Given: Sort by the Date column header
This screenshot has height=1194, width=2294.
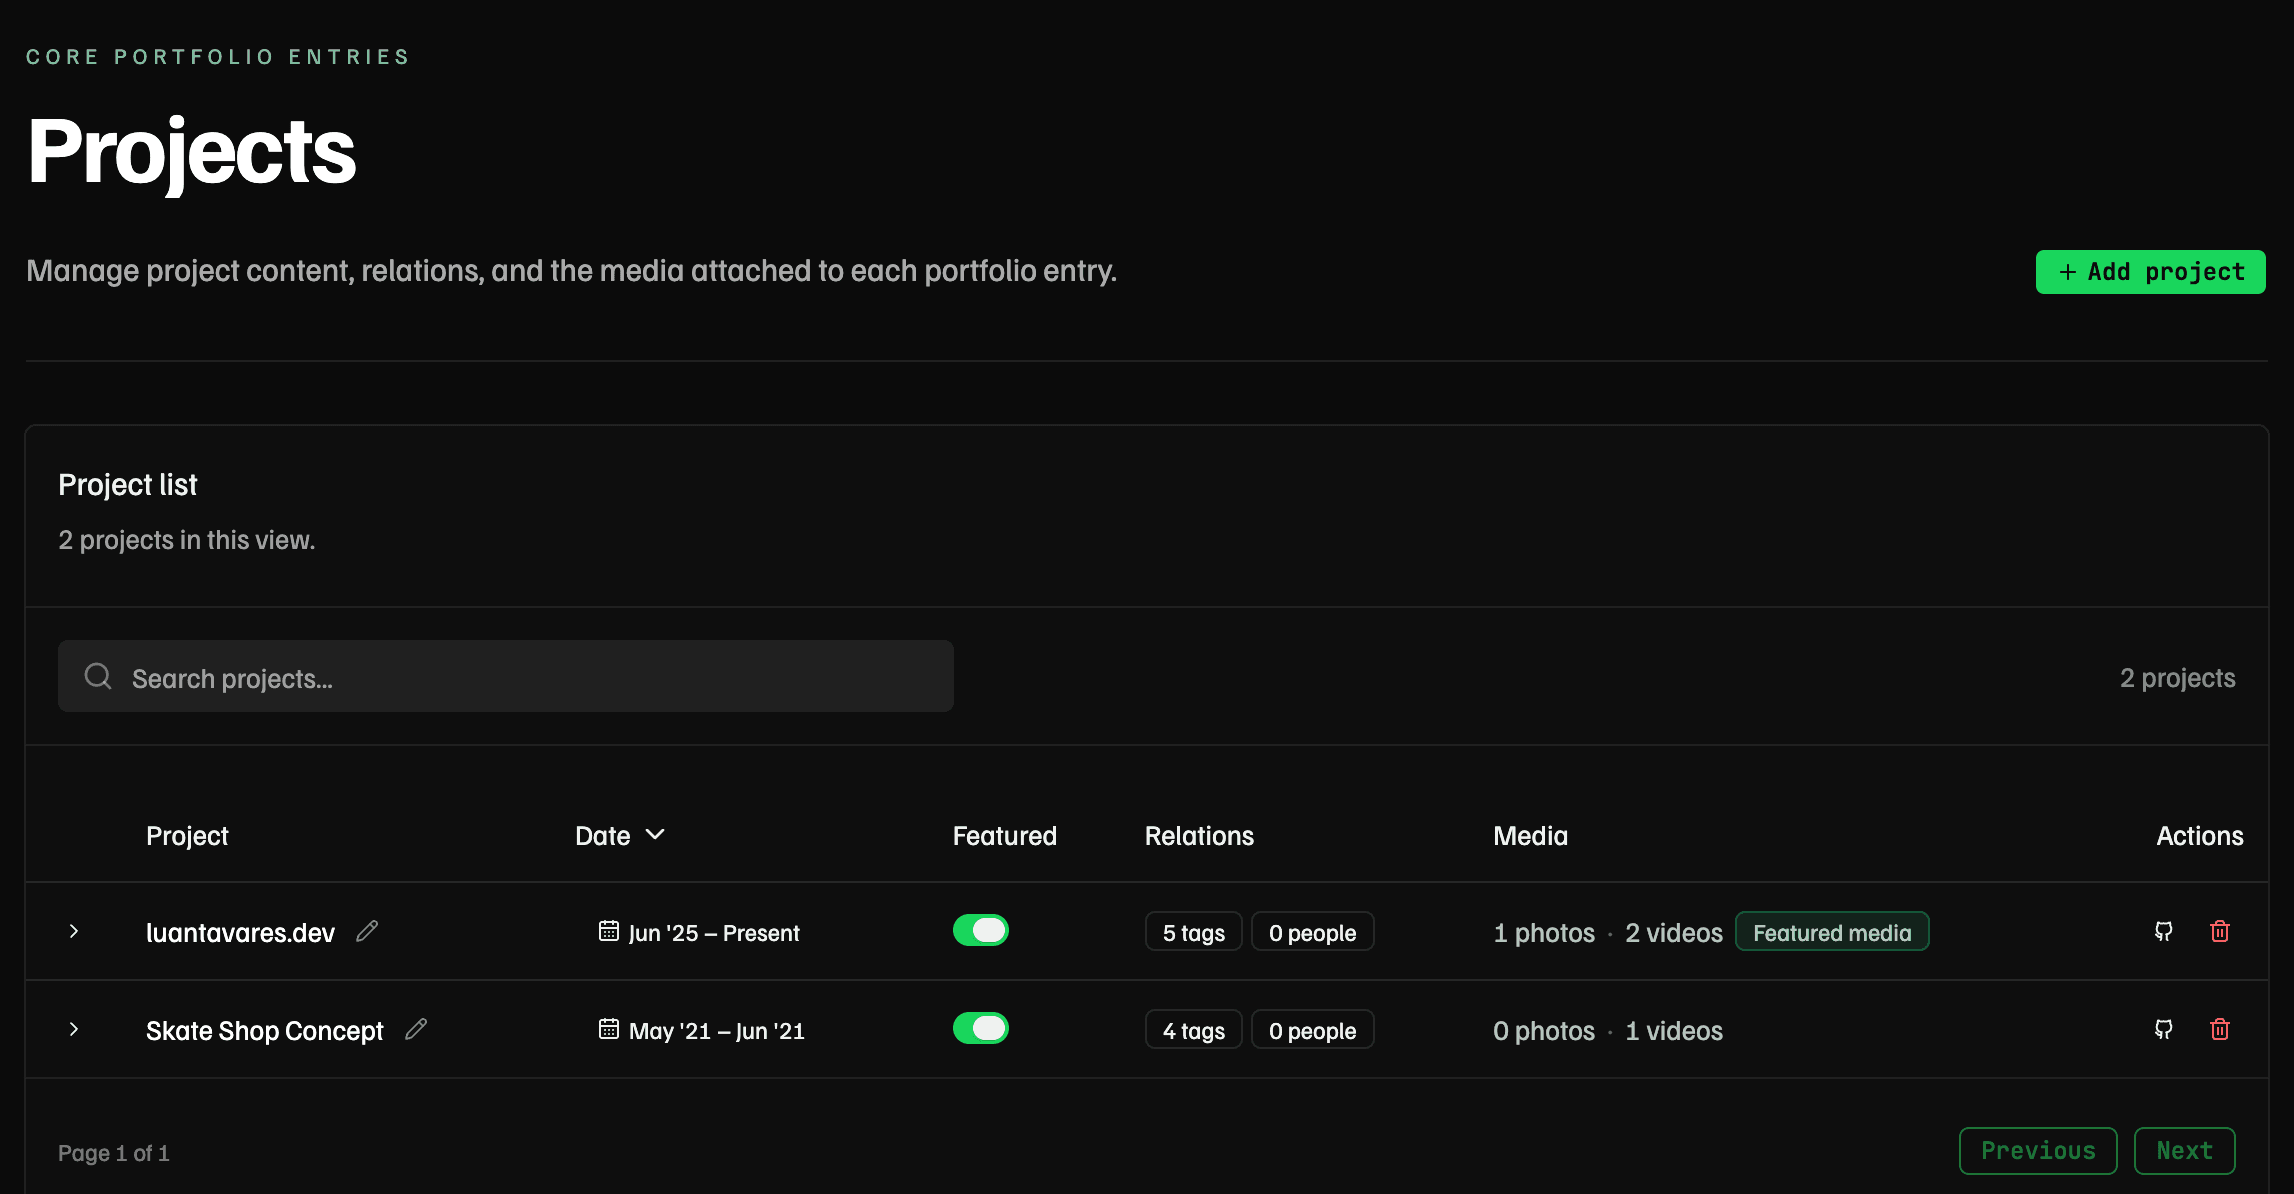Looking at the screenshot, I should 620,836.
